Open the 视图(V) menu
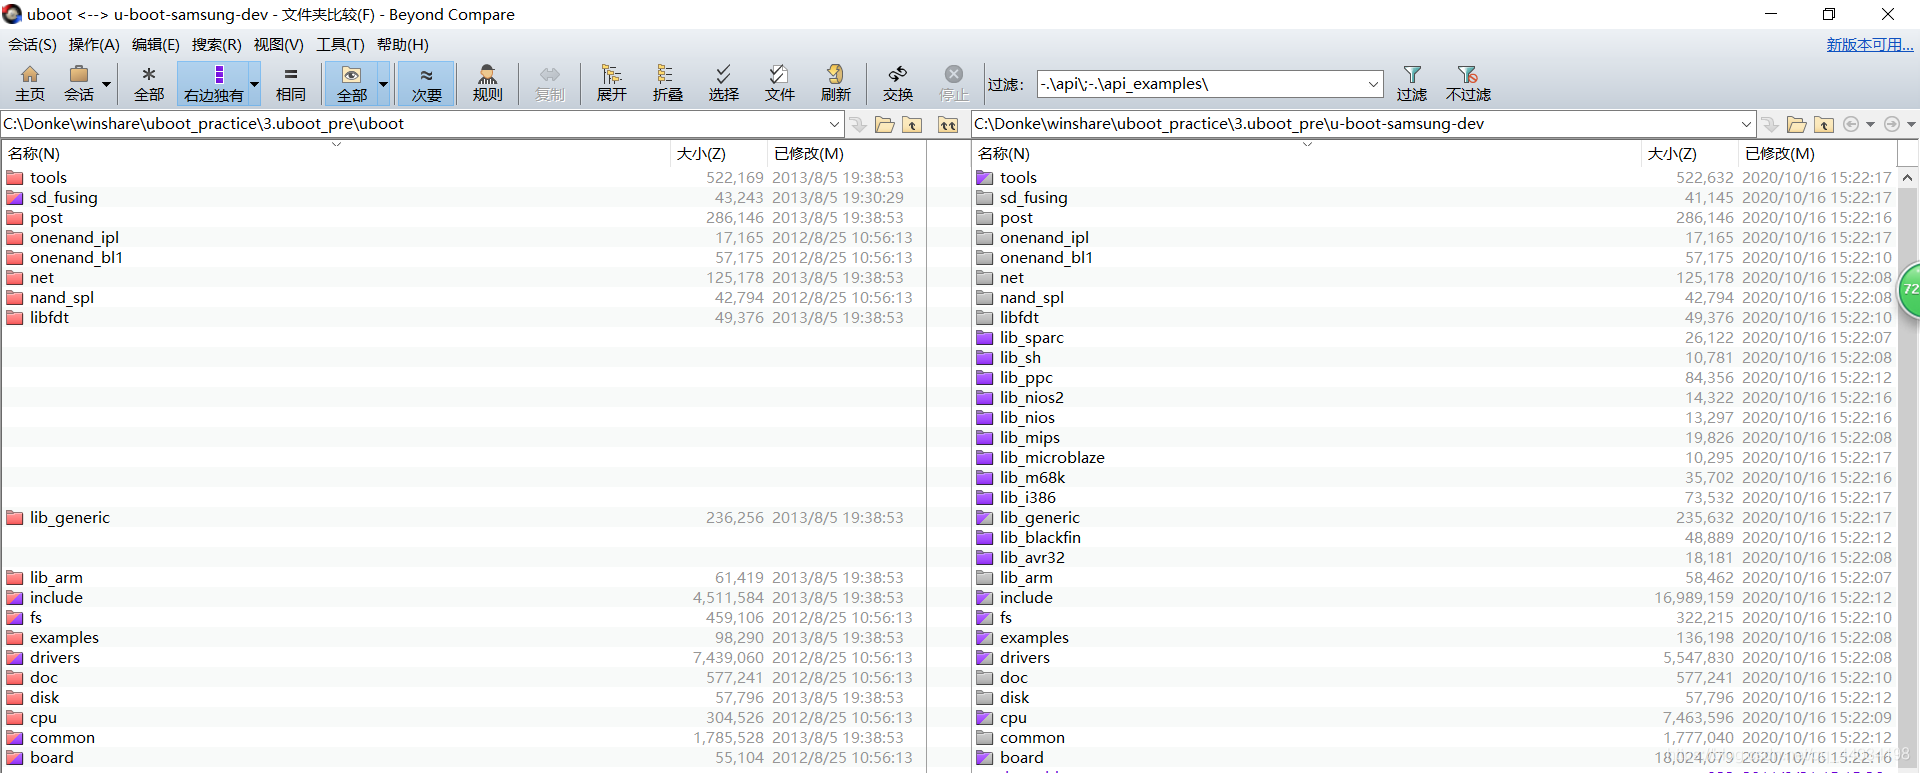 tap(278, 44)
